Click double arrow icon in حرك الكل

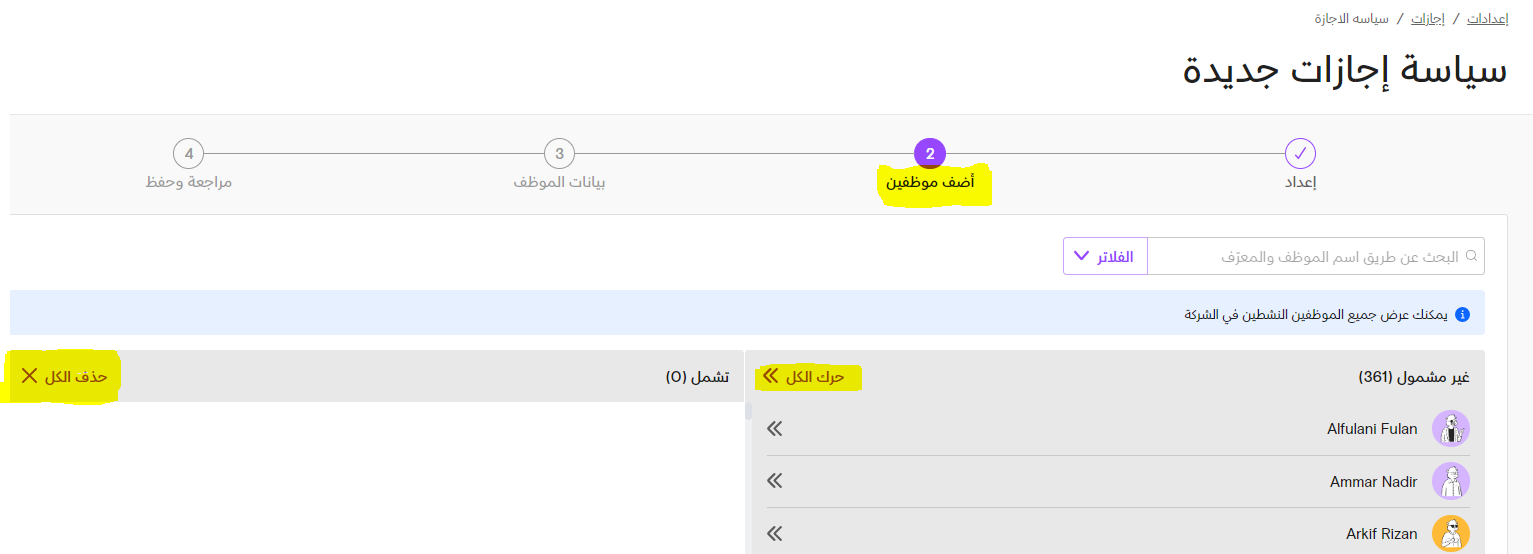click(771, 376)
